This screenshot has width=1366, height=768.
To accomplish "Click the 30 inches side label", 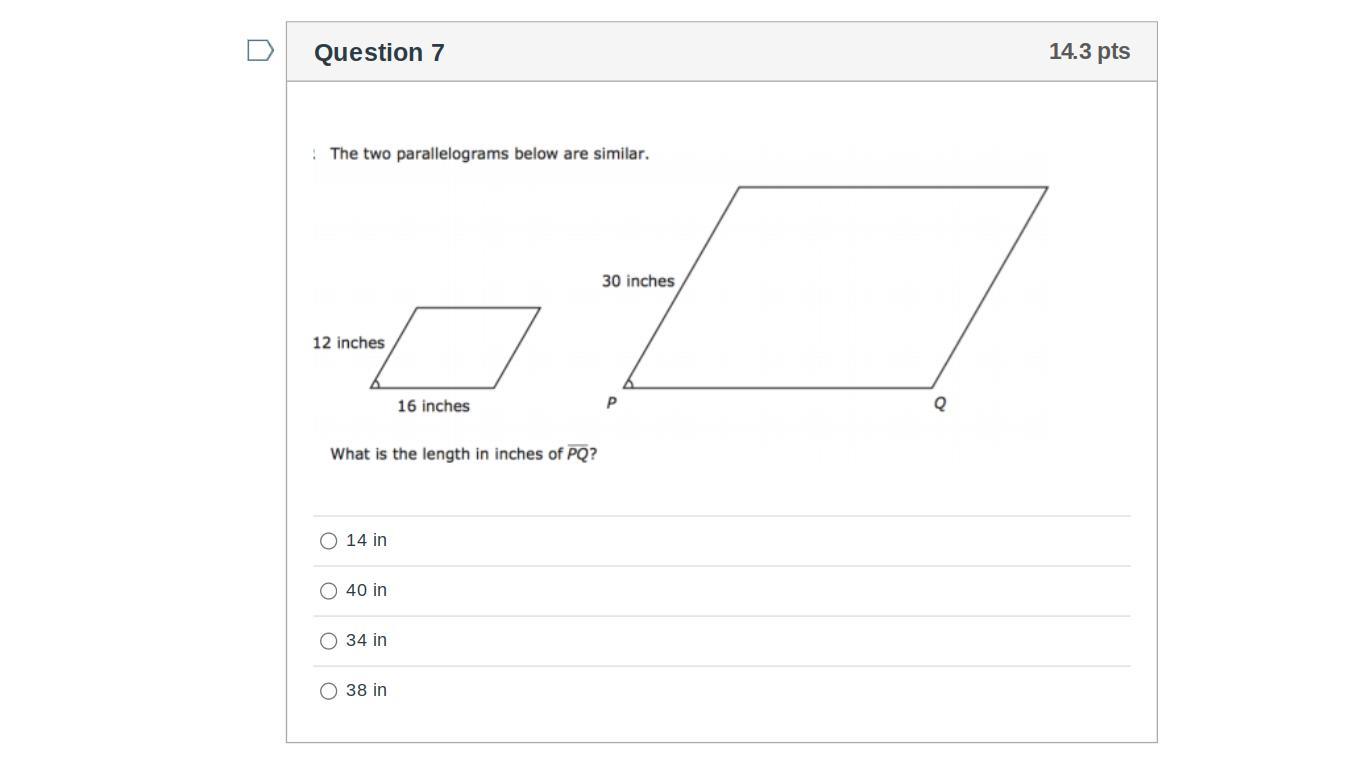I will [x=638, y=281].
